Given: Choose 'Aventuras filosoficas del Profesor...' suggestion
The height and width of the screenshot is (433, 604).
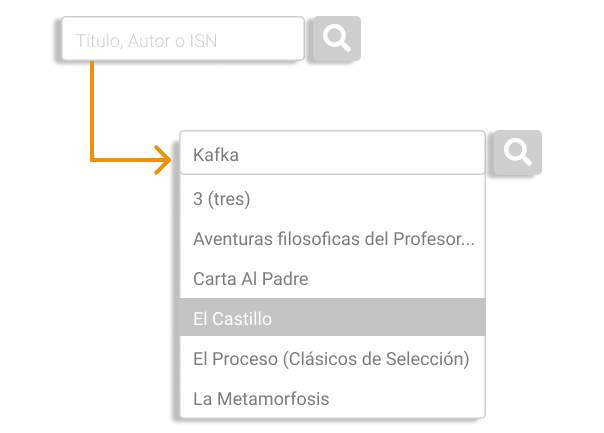Looking at the screenshot, I should [x=332, y=239].
